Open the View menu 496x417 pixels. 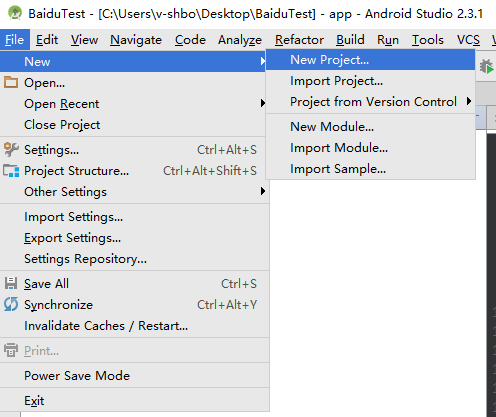click(84, 40)
